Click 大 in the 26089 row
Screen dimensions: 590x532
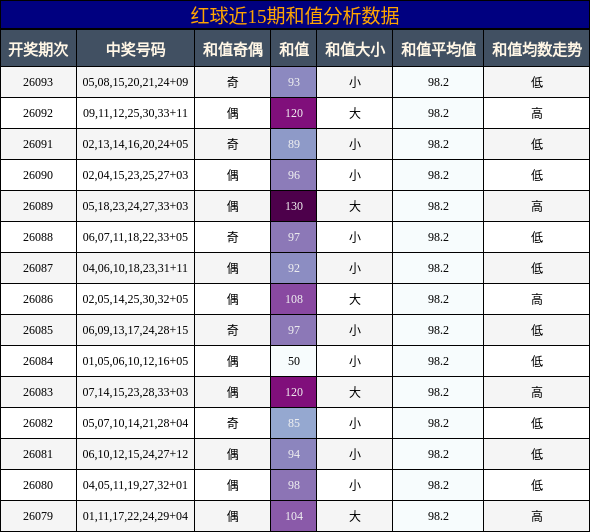[355, 206]
